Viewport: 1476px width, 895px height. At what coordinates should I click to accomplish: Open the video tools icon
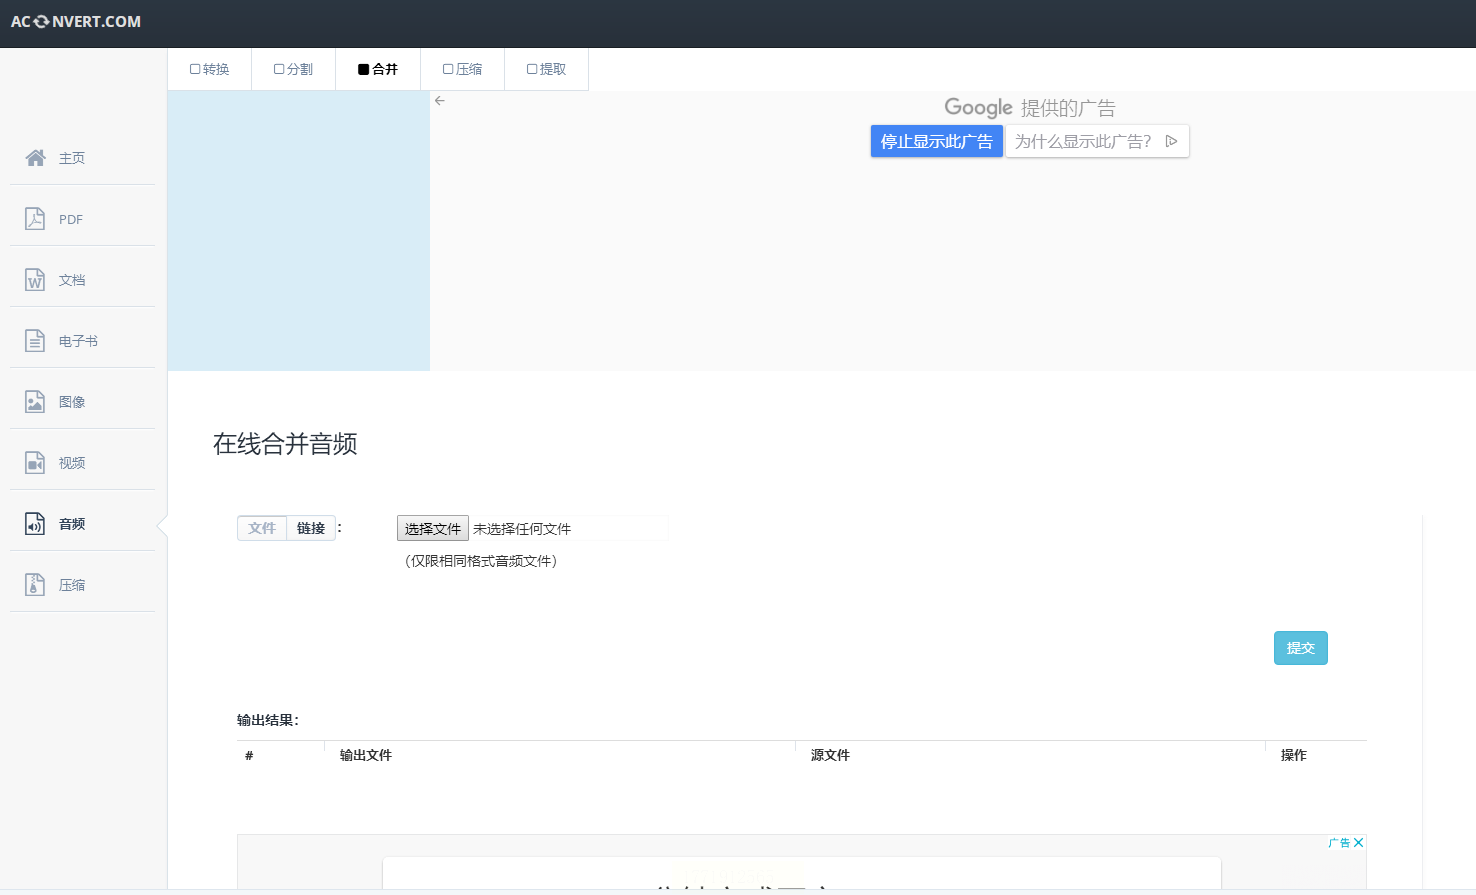[x=35, y=463]
